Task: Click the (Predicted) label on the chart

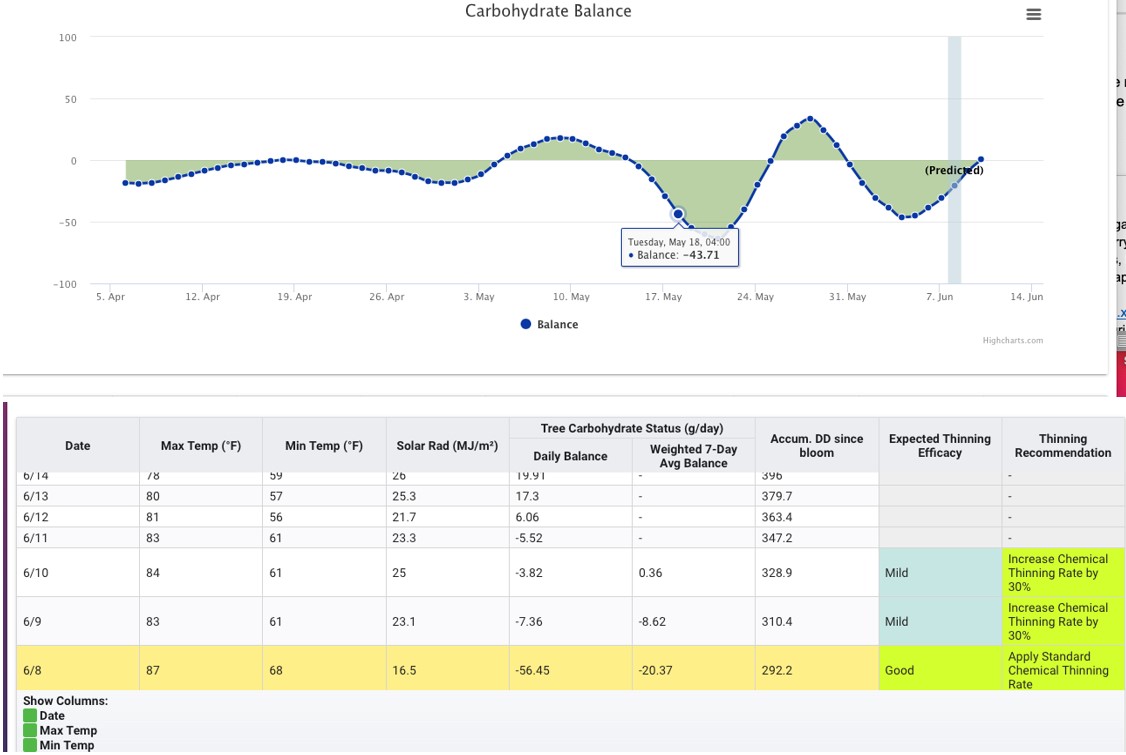Action: pyautogui.click(x=952, y=170)
